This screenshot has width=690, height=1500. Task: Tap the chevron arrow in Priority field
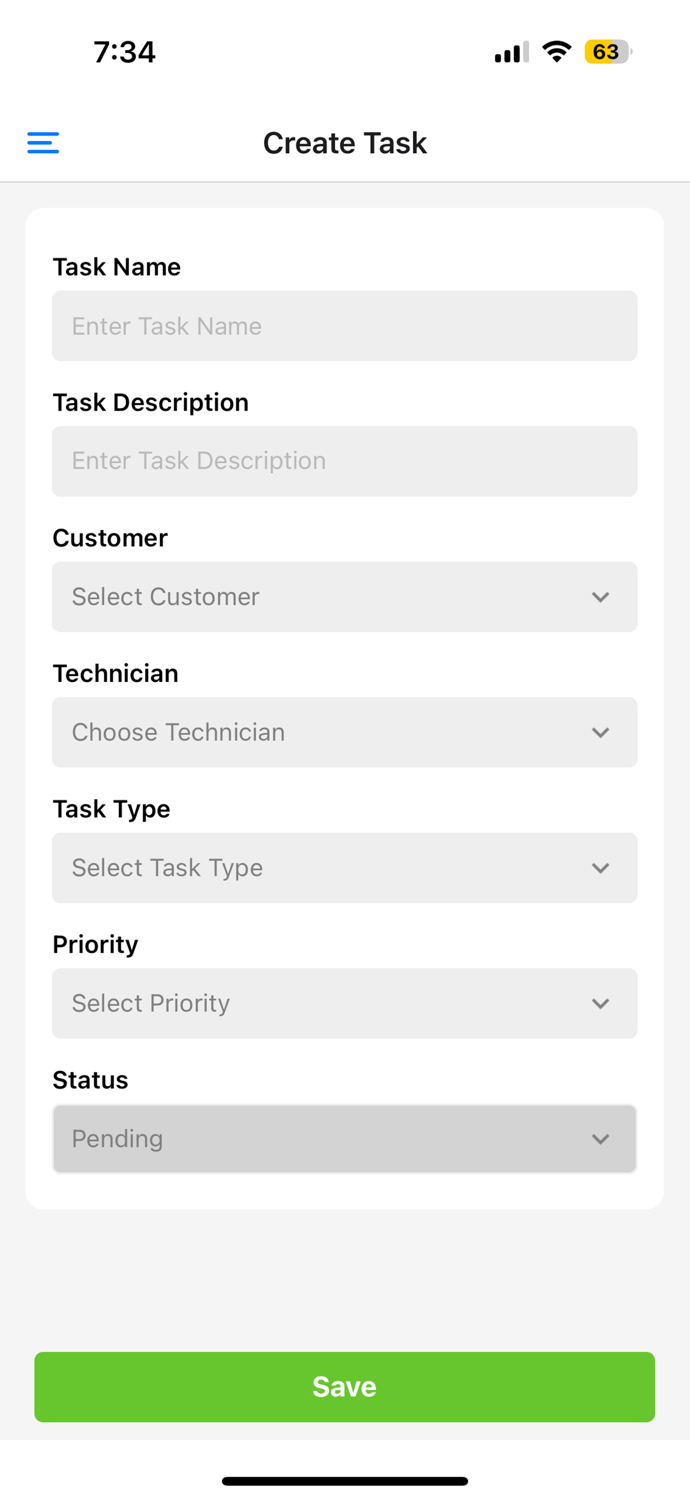pyautogui.click(x=600, y=1004)
